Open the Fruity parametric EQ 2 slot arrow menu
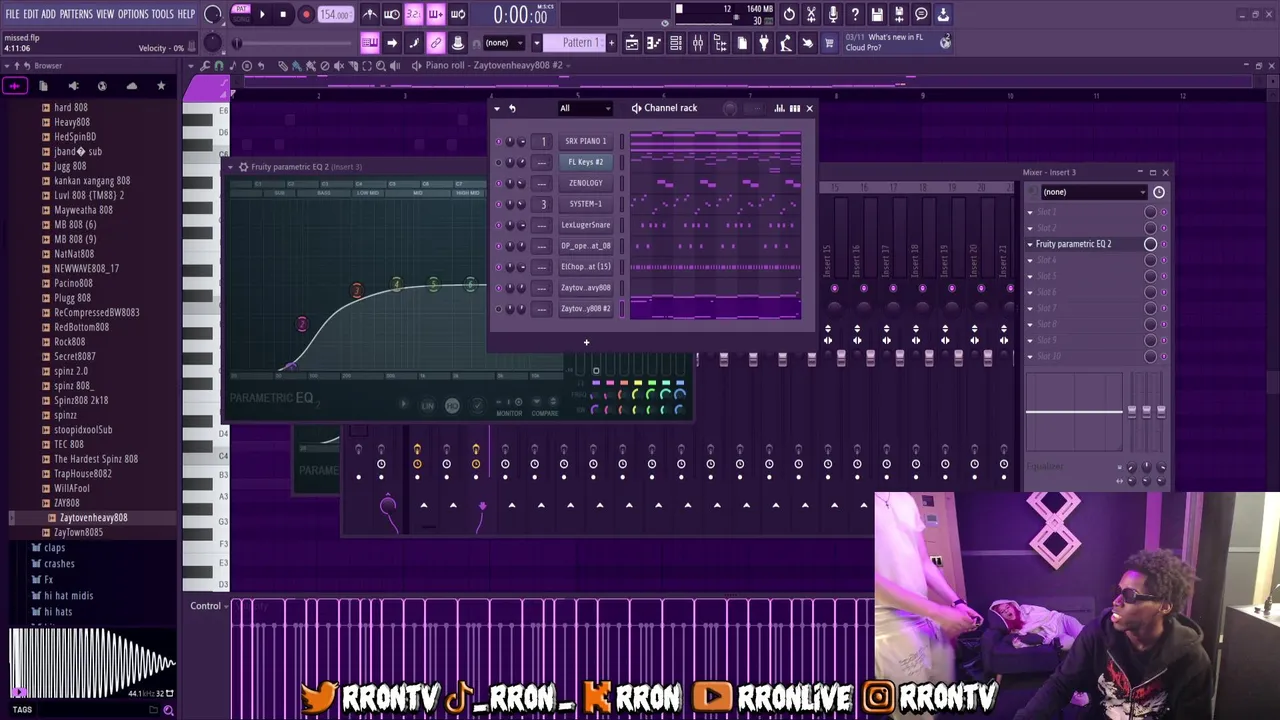Image resolution: width=1280 pixels, height=720 pixels. 1030,244
